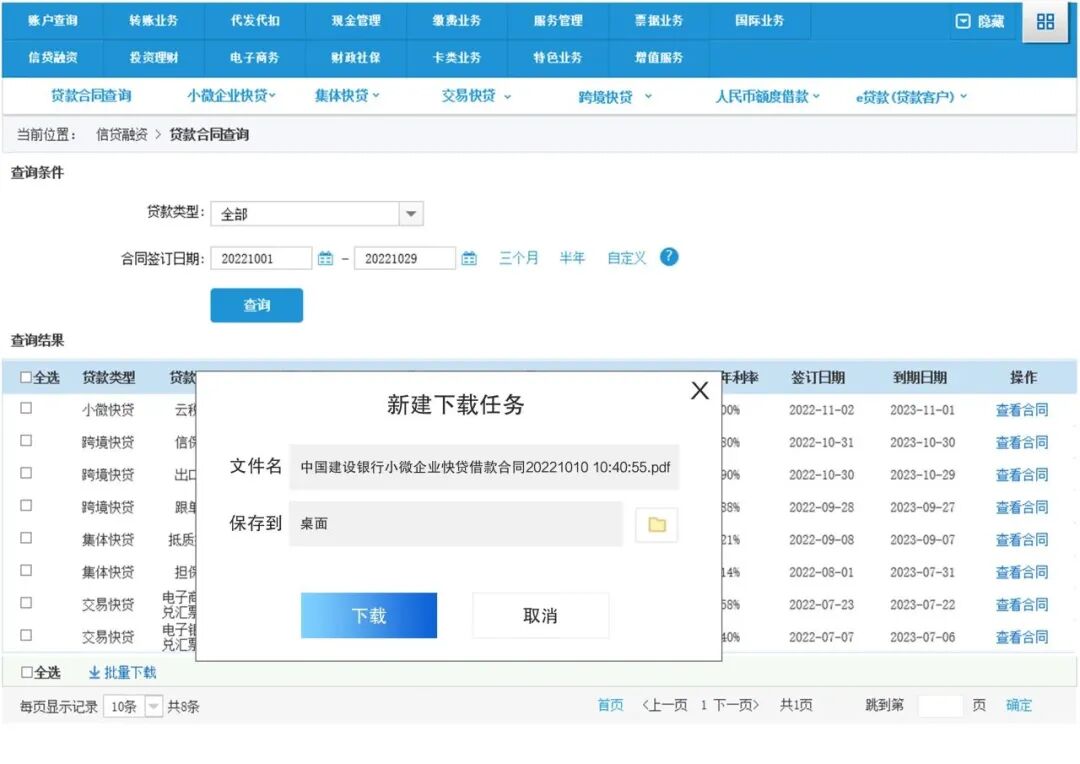Open the 现金管理 menu
Viewport: 1080px width, 764px height.
(355, 21)
